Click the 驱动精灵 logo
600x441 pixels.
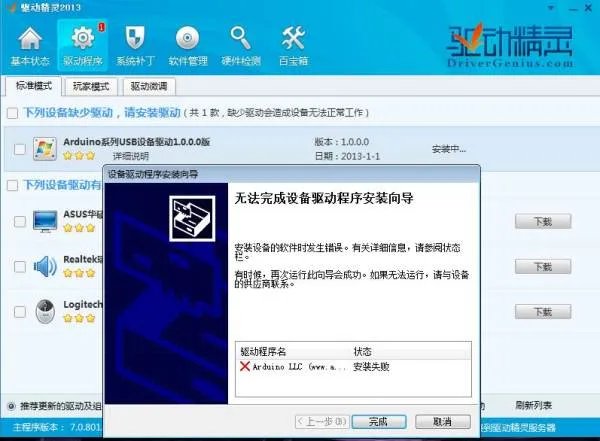510,45
